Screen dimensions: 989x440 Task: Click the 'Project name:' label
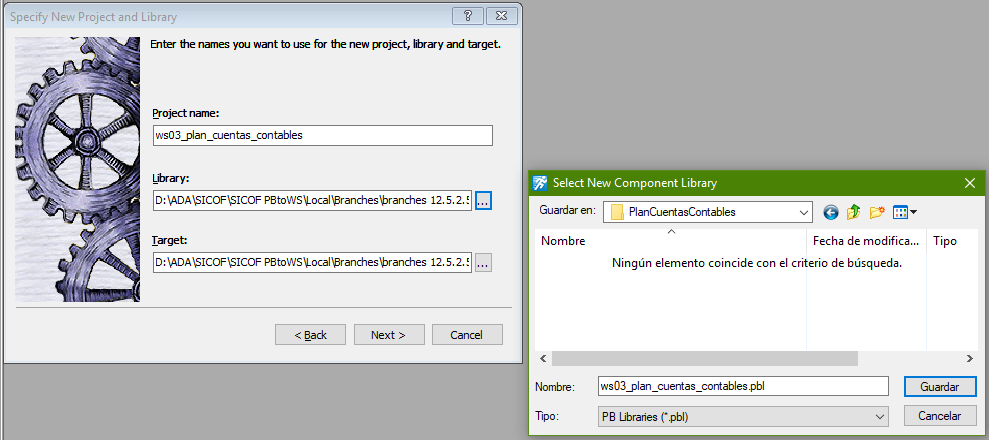point(185,113)
